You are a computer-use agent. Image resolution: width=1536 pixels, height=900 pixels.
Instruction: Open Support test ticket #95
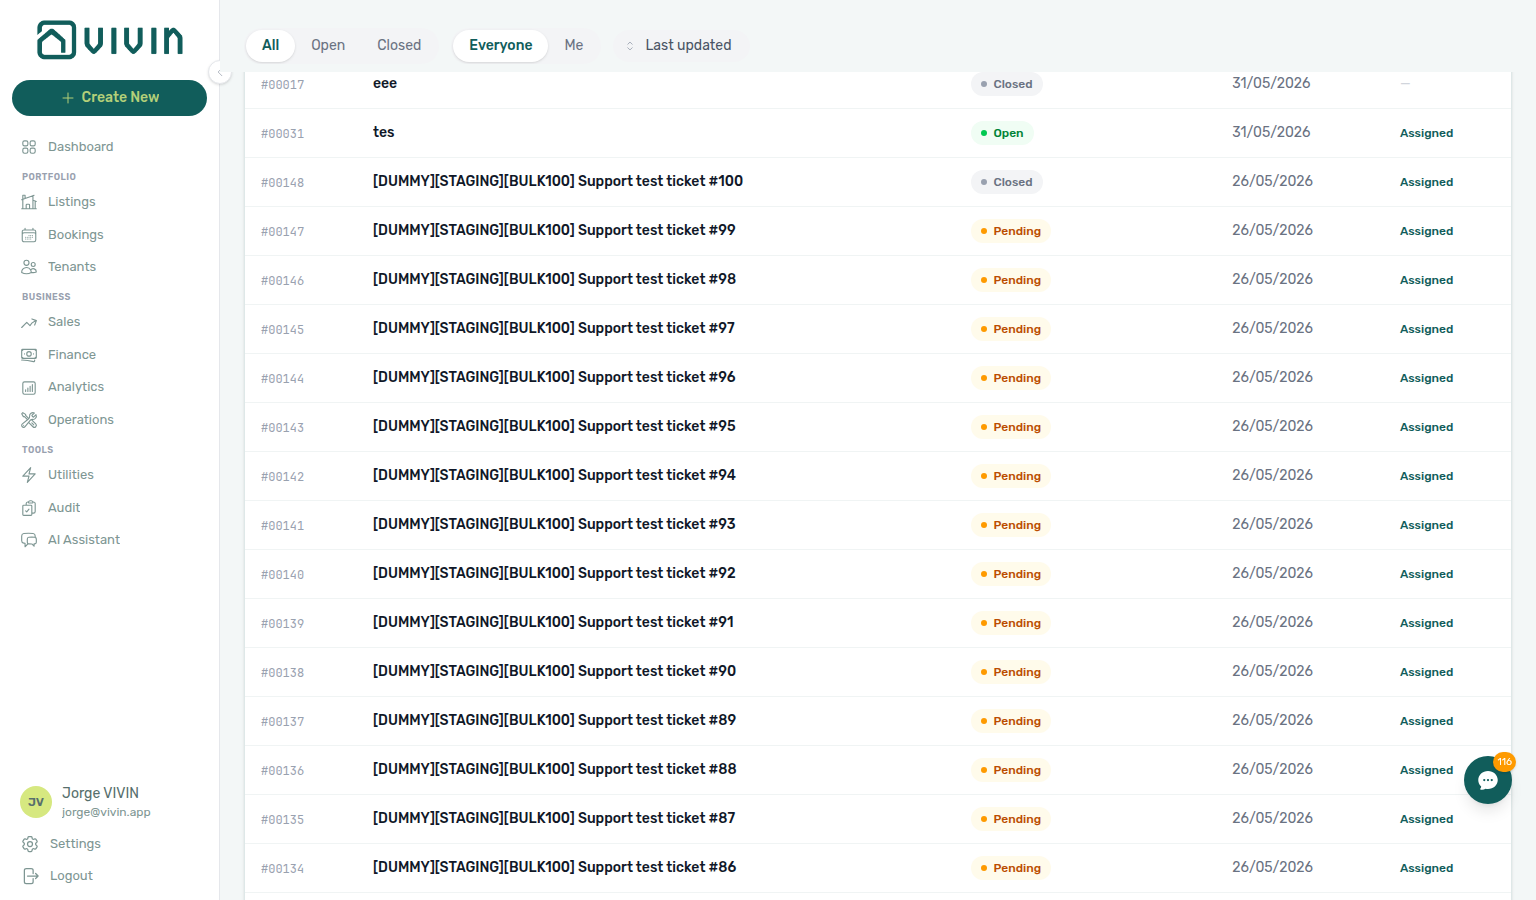[554, 426]
